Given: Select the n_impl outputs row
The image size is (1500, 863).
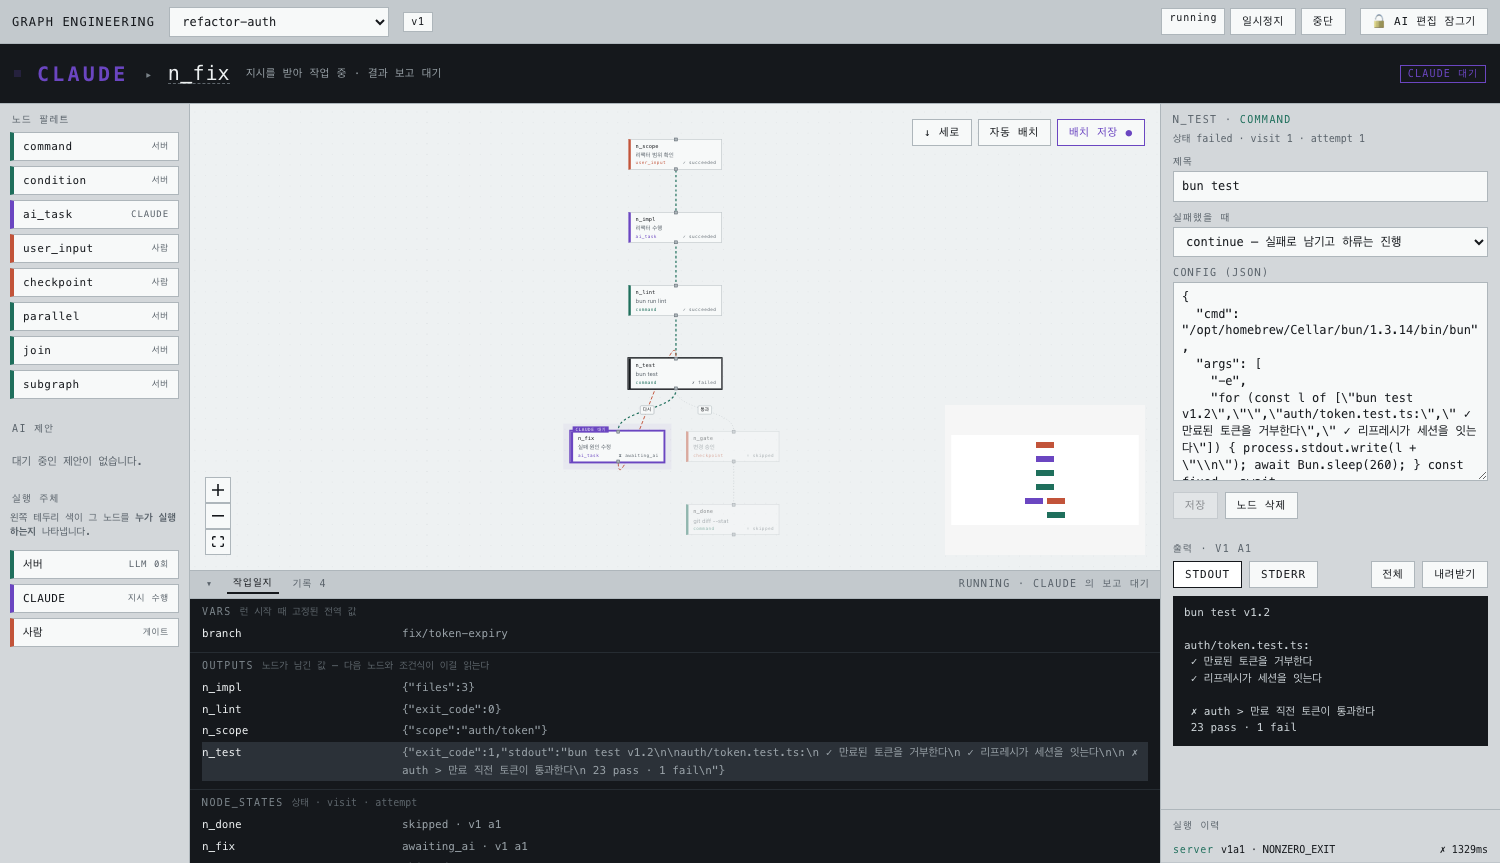Looking at the screenshot, I should point(675,688).
